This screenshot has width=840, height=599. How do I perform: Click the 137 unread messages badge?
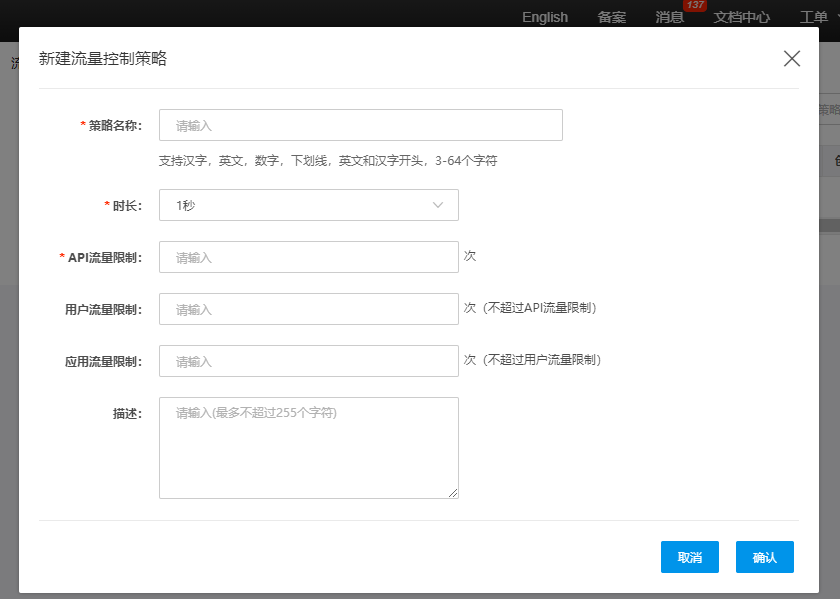tap(695, 6)
